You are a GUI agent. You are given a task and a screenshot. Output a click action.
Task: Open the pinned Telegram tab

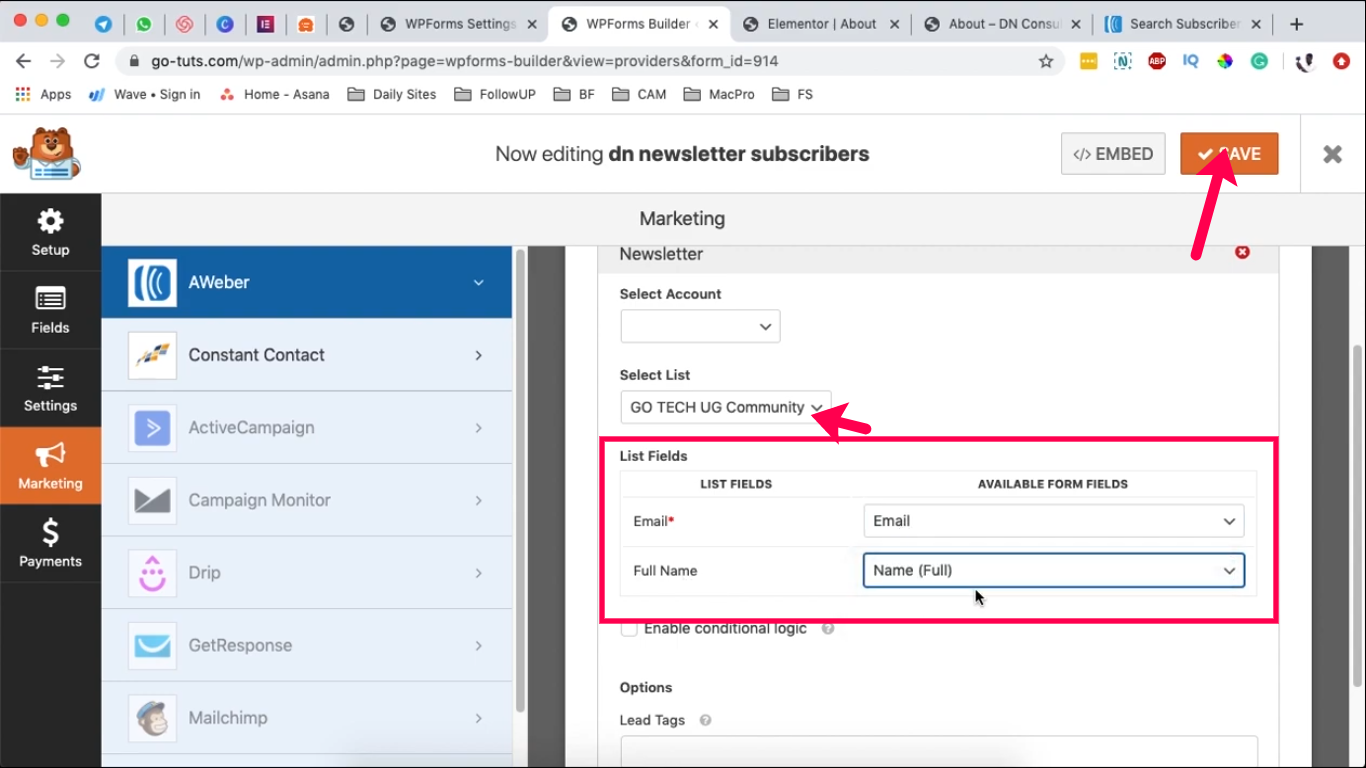coord(103,24)
